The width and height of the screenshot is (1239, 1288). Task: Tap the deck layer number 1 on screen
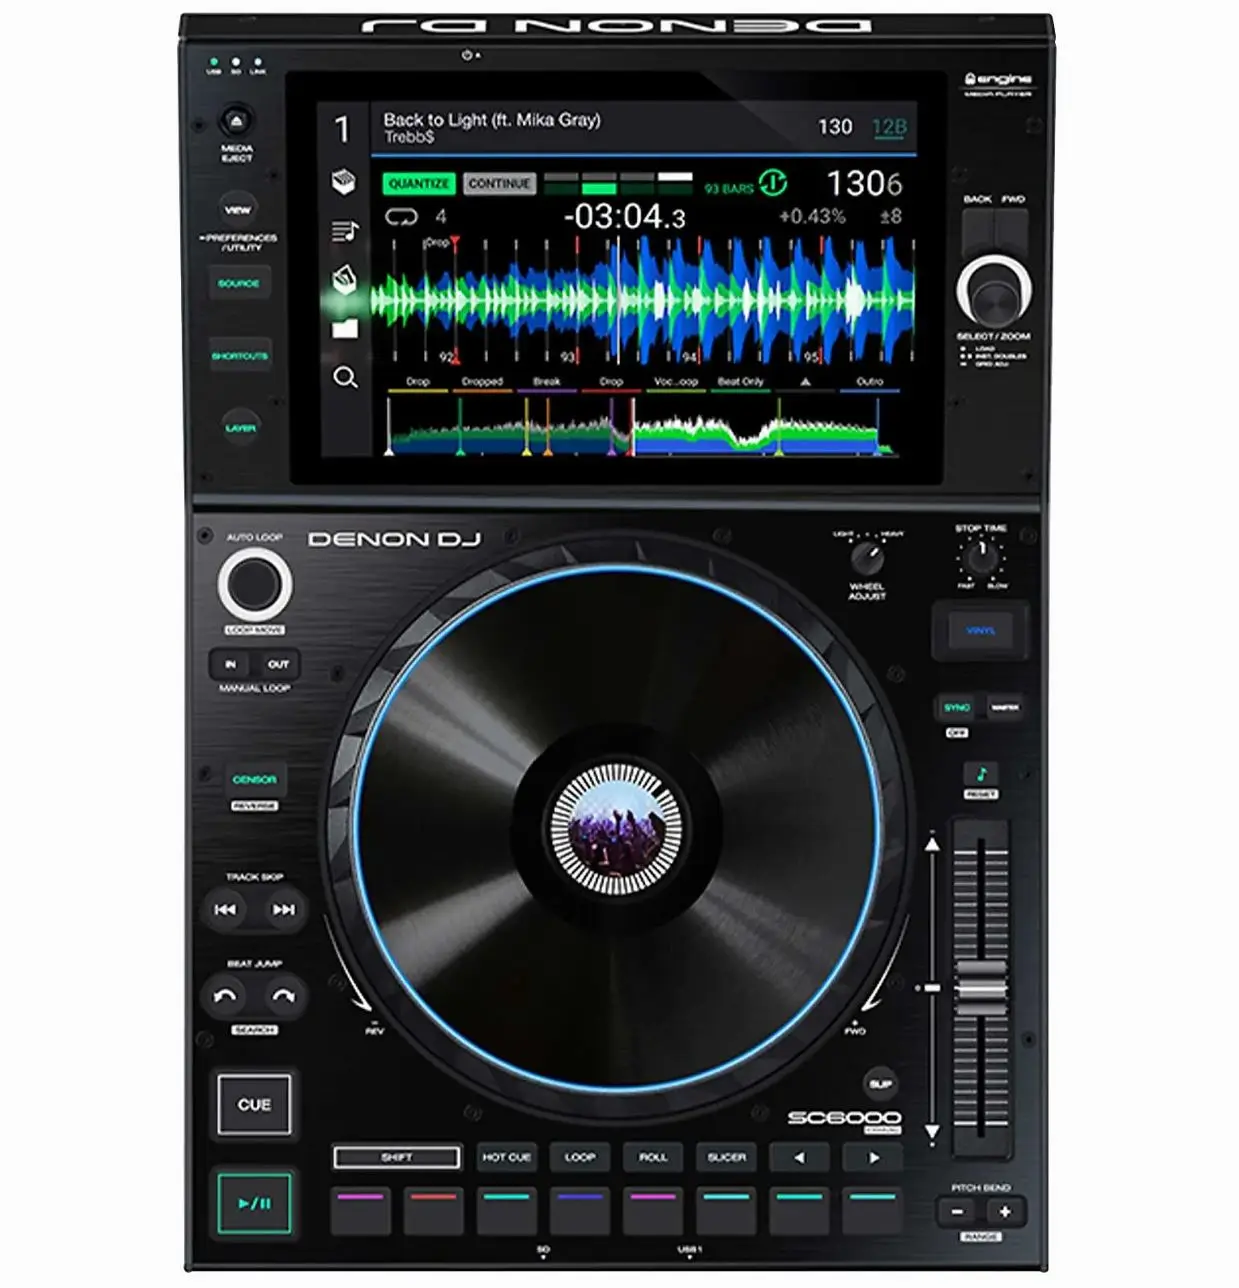tap(343, 129)
